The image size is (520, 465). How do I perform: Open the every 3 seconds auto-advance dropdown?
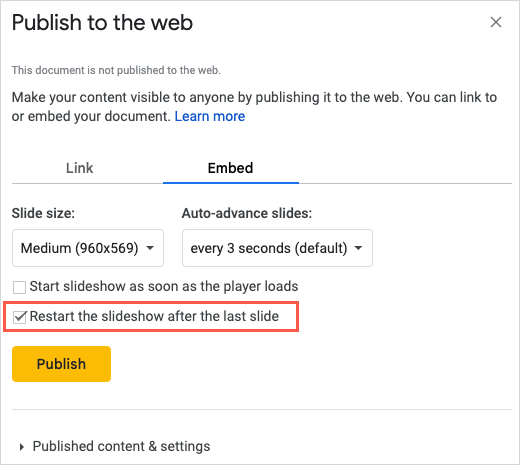coord(277,248)
